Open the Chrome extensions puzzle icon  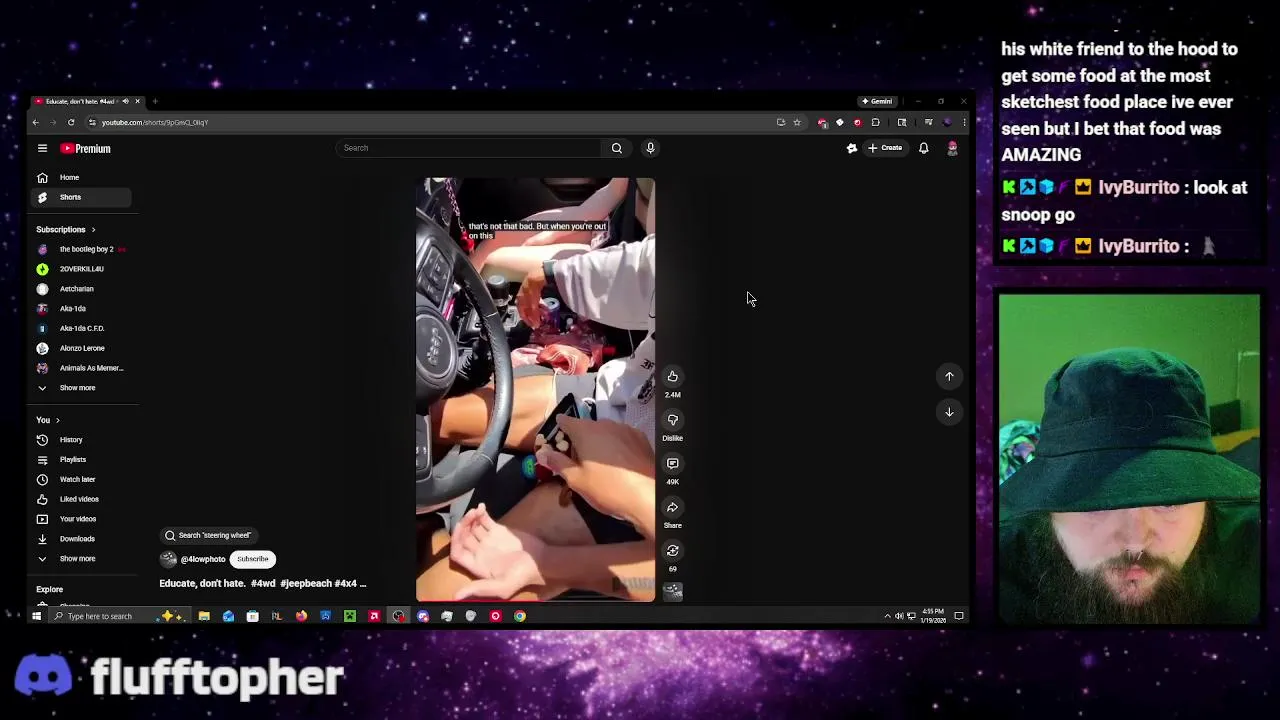point(875,122)
